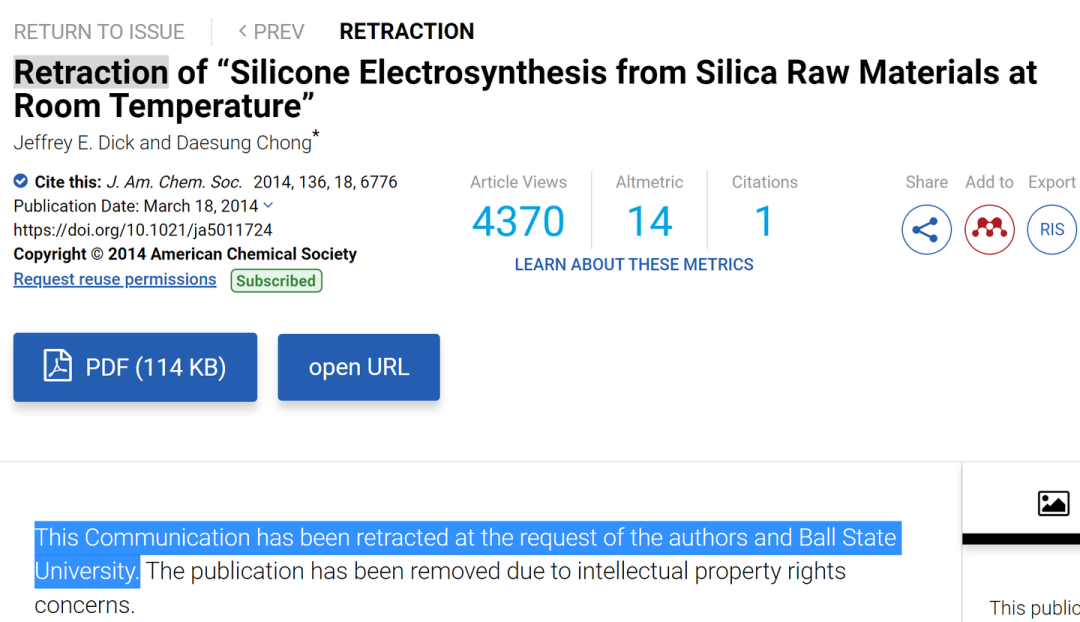Click the PDF document icon
This screenshot has height=622, width=1080.
58,365
